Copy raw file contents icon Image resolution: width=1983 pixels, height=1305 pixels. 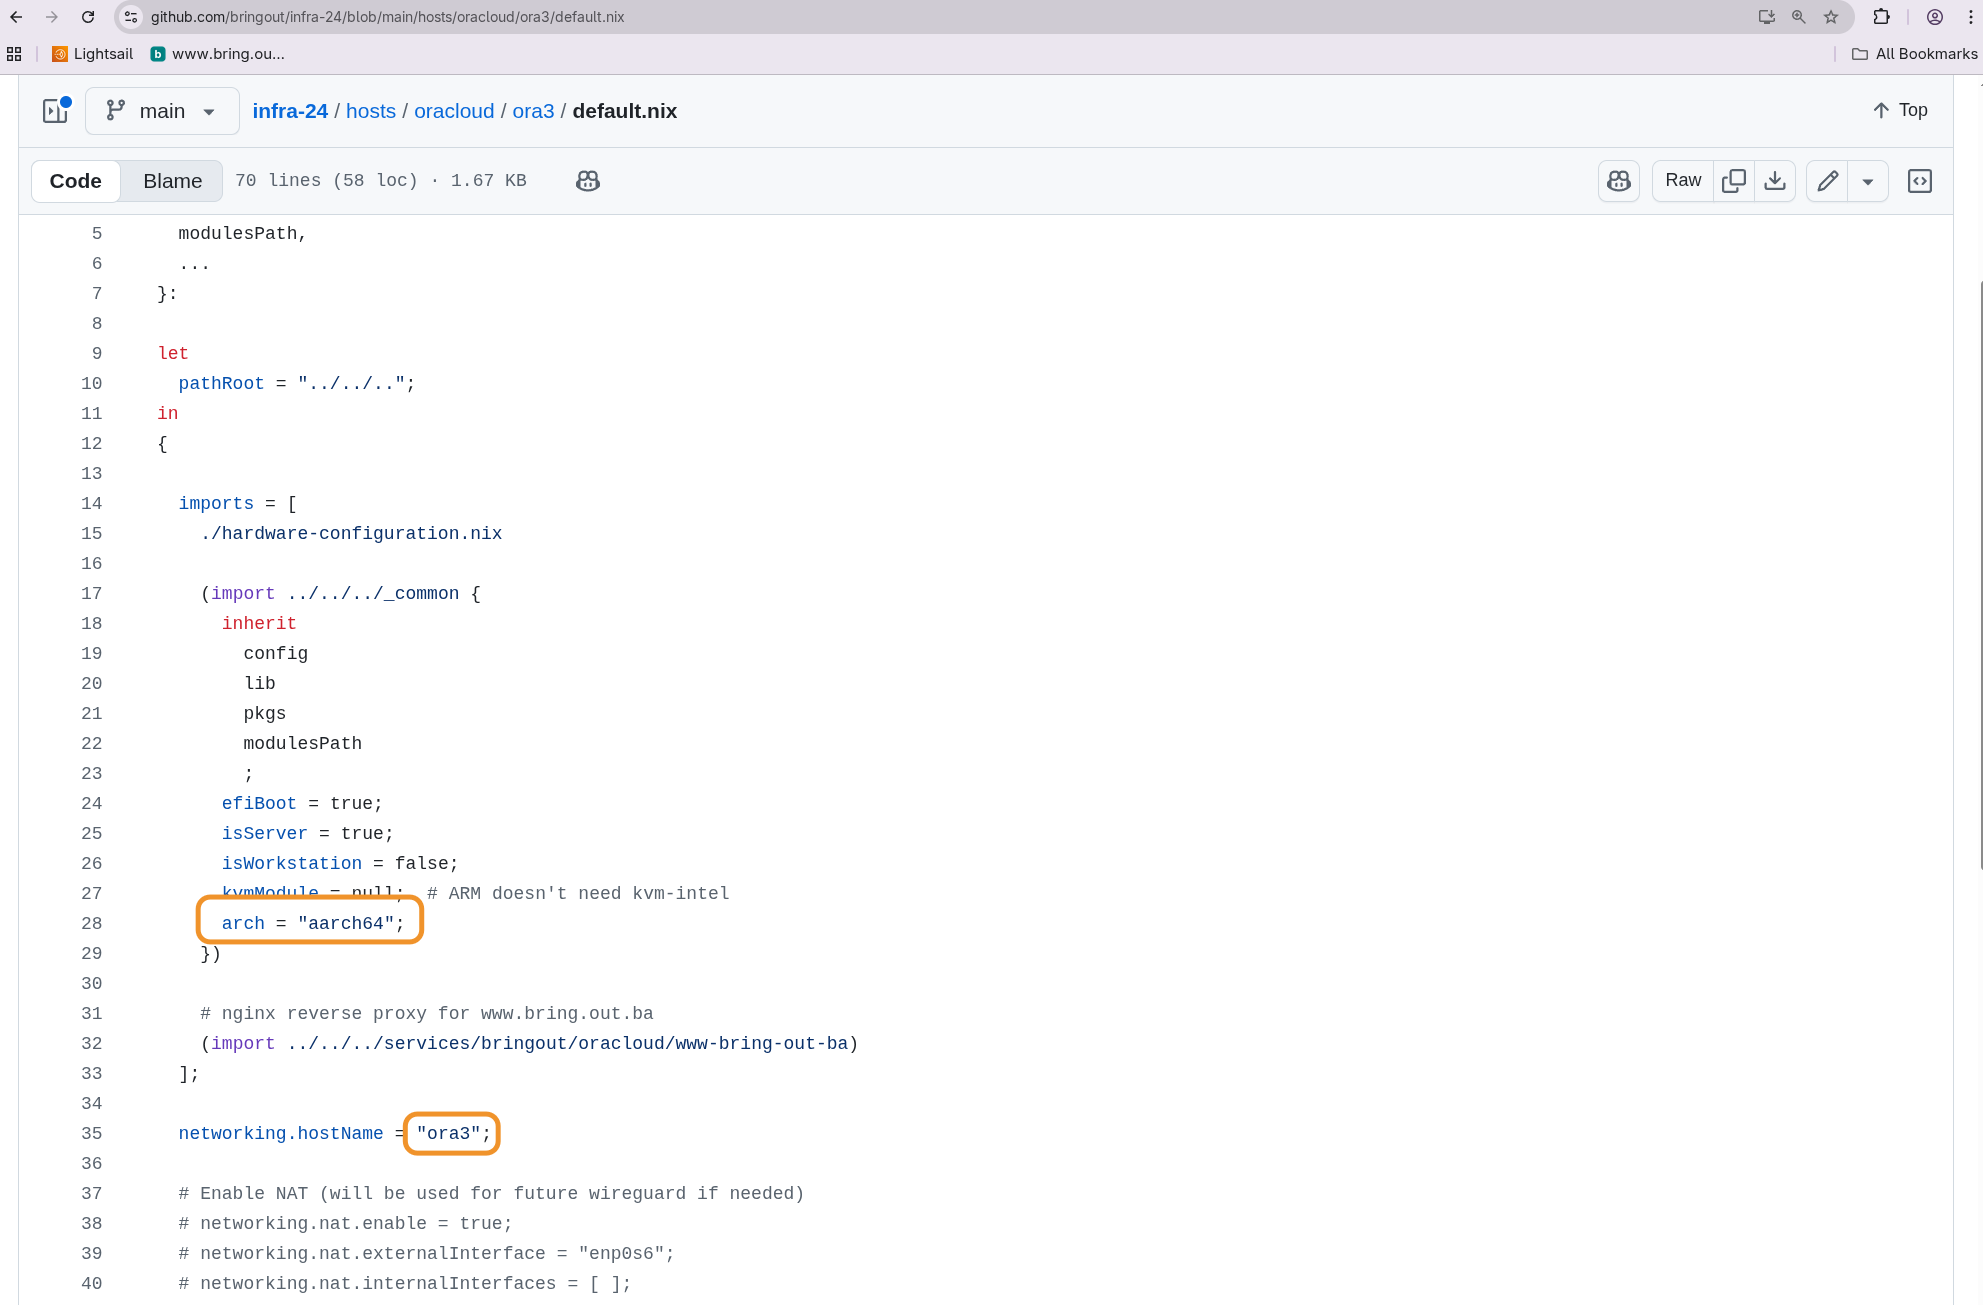point(1734,181)
